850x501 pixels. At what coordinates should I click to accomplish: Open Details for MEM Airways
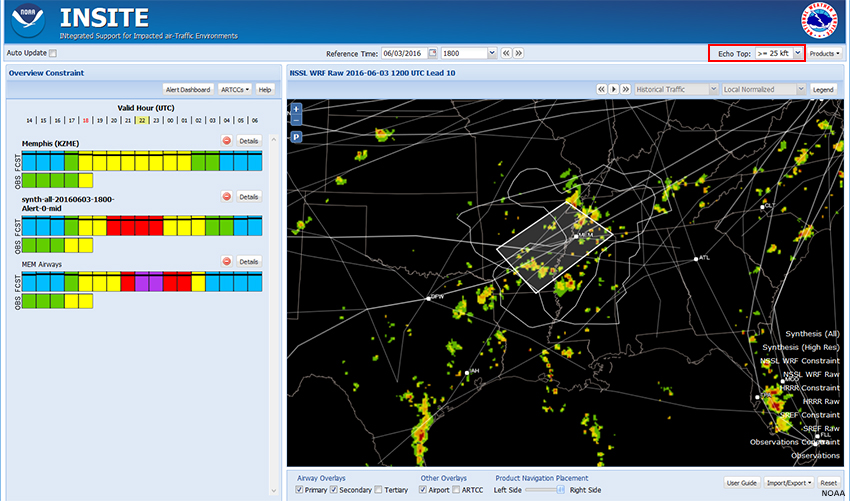[x=249, y=261]
